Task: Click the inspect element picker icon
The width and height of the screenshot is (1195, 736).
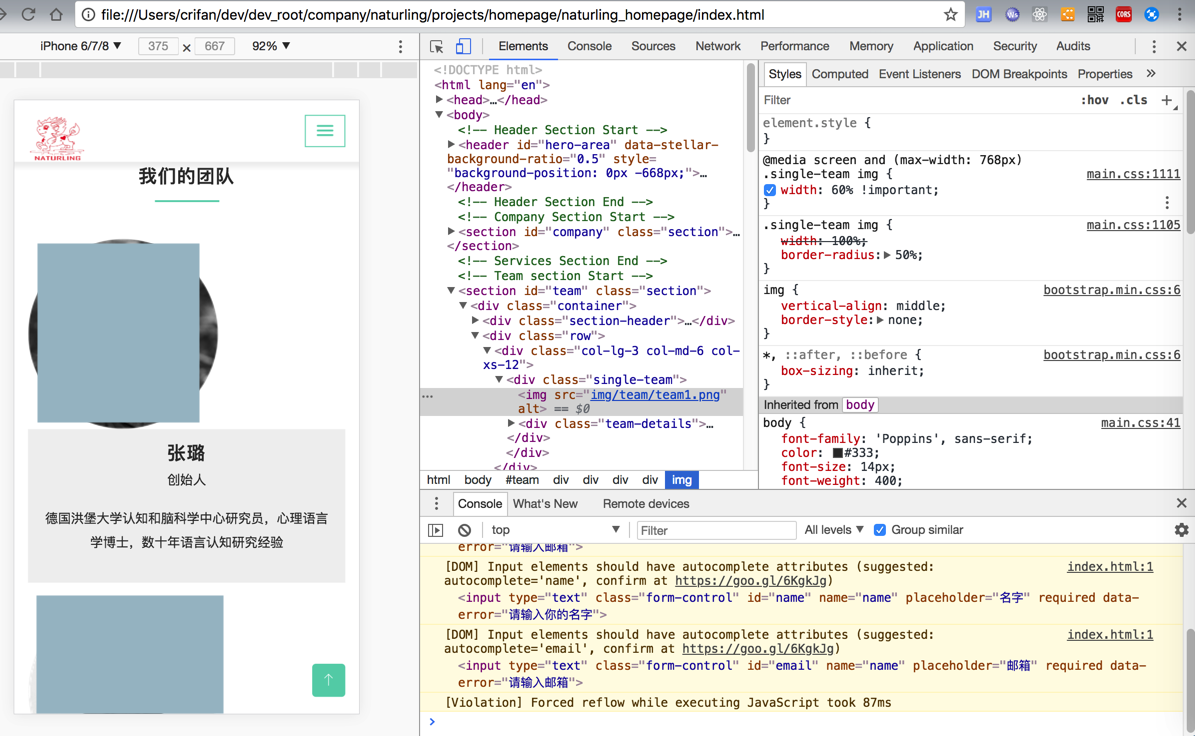Action: coord(437,47)
